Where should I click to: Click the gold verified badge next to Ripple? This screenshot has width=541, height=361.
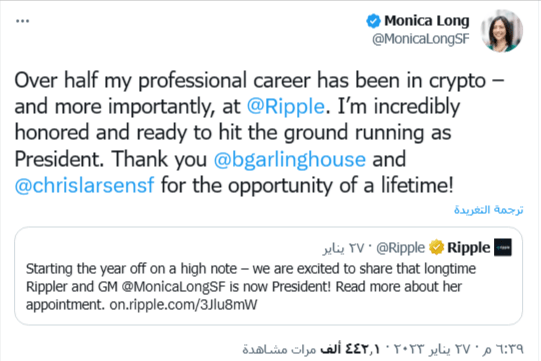[436, 247]
